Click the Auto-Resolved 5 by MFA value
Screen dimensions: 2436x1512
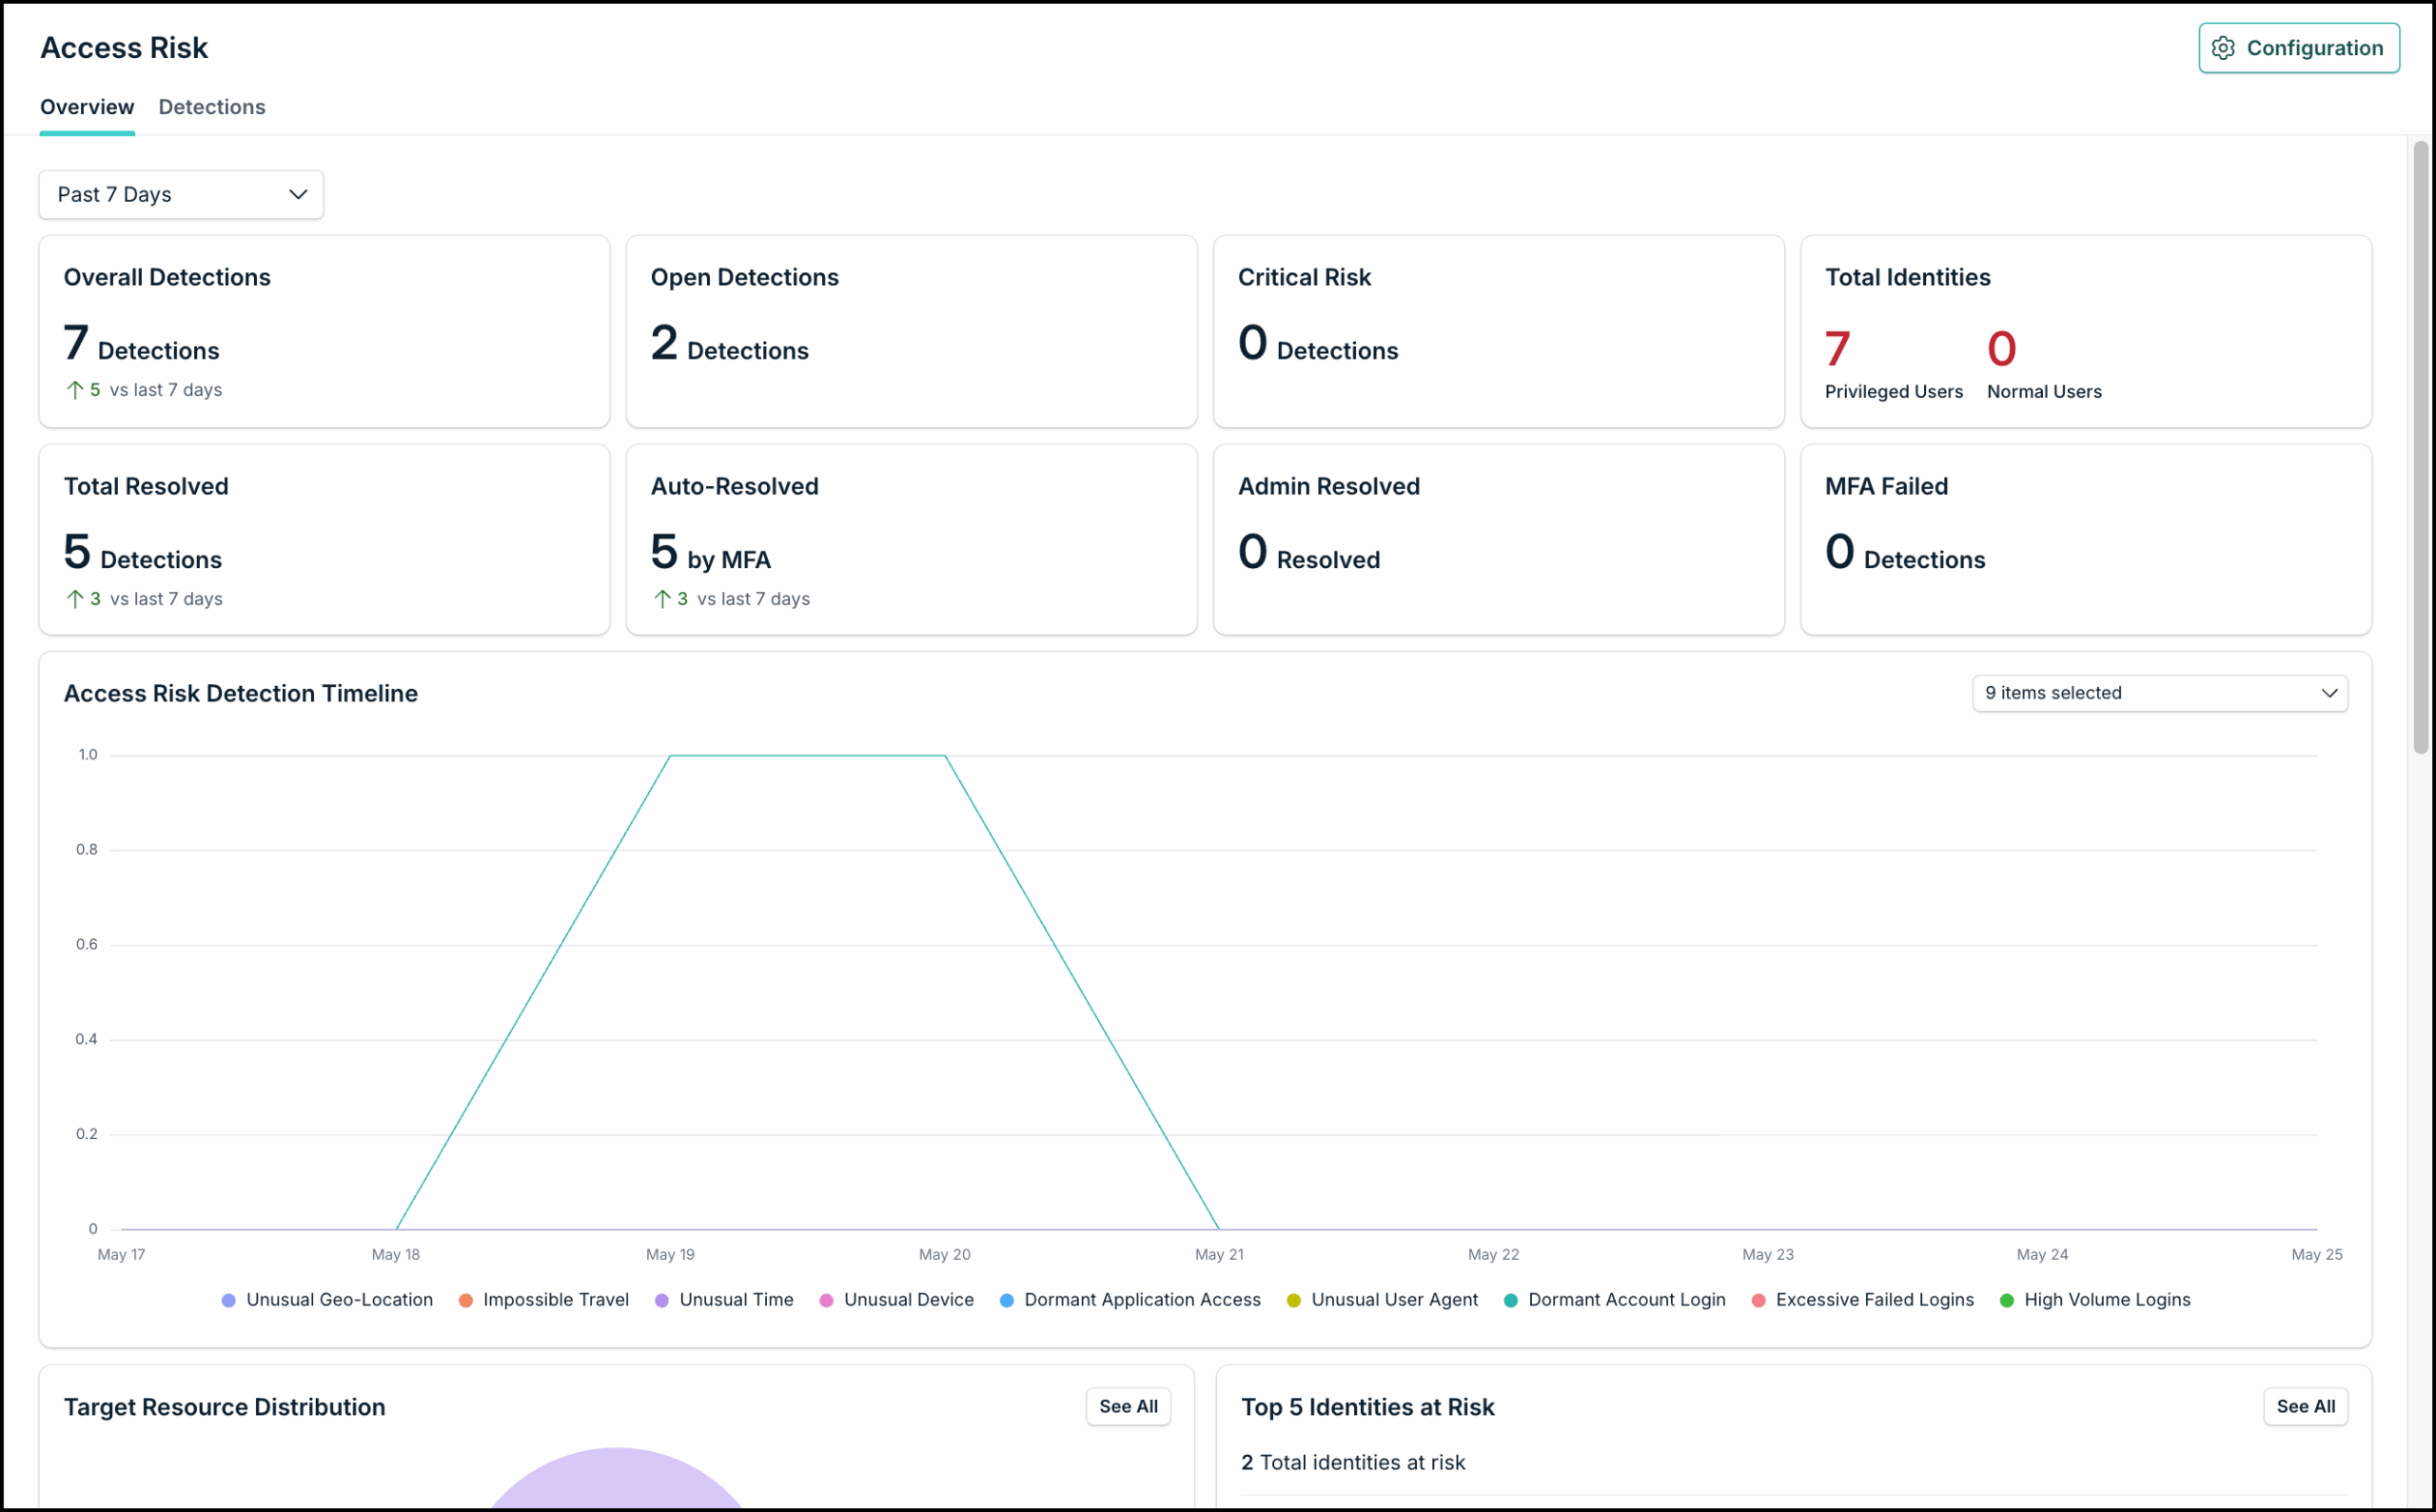pos(710,553)
